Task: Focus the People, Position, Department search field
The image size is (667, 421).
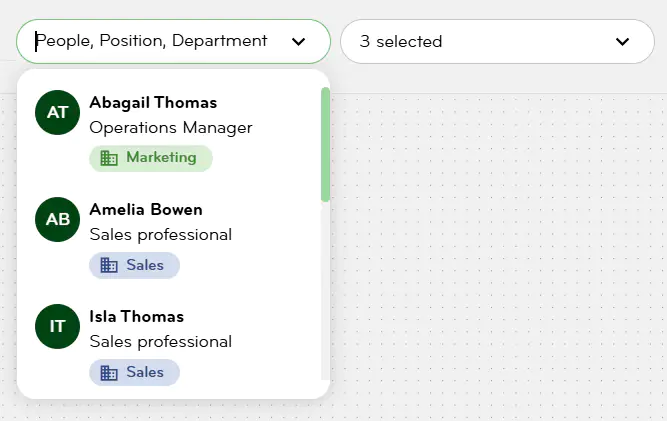Action: tap(152, 42)
